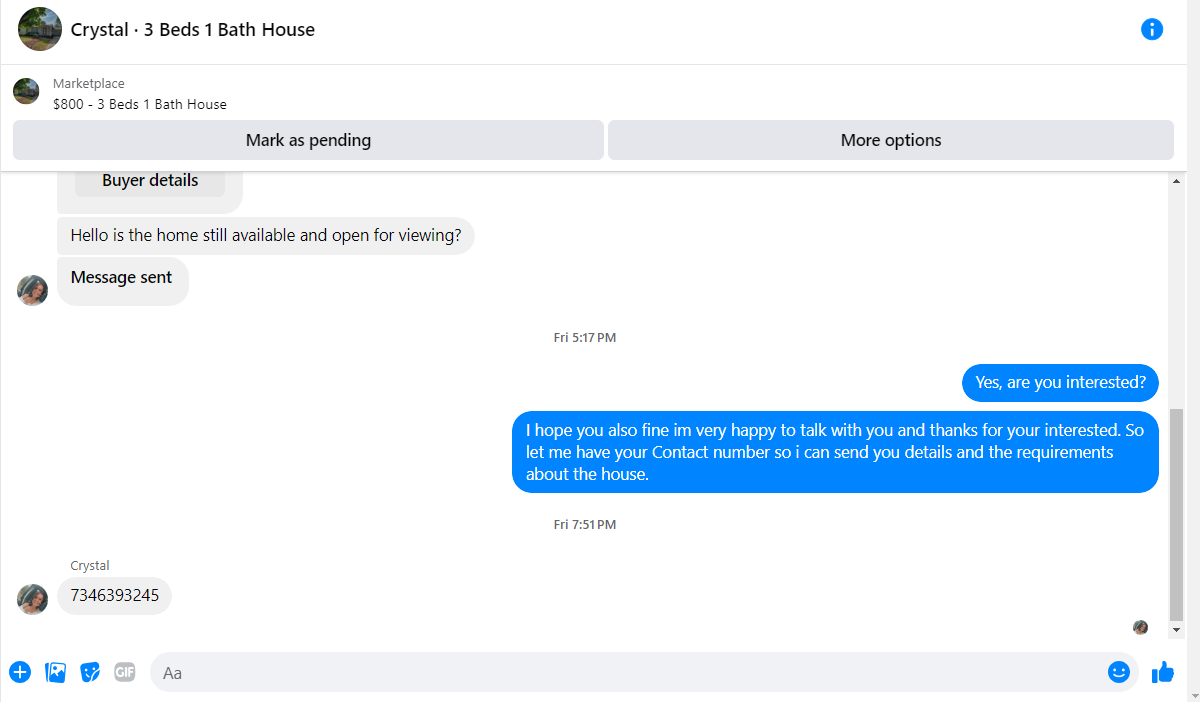Viewport: 1200px width, 702px height.
Task: Click the chat scrollbar up arrow
Action: pos(1176,182)
